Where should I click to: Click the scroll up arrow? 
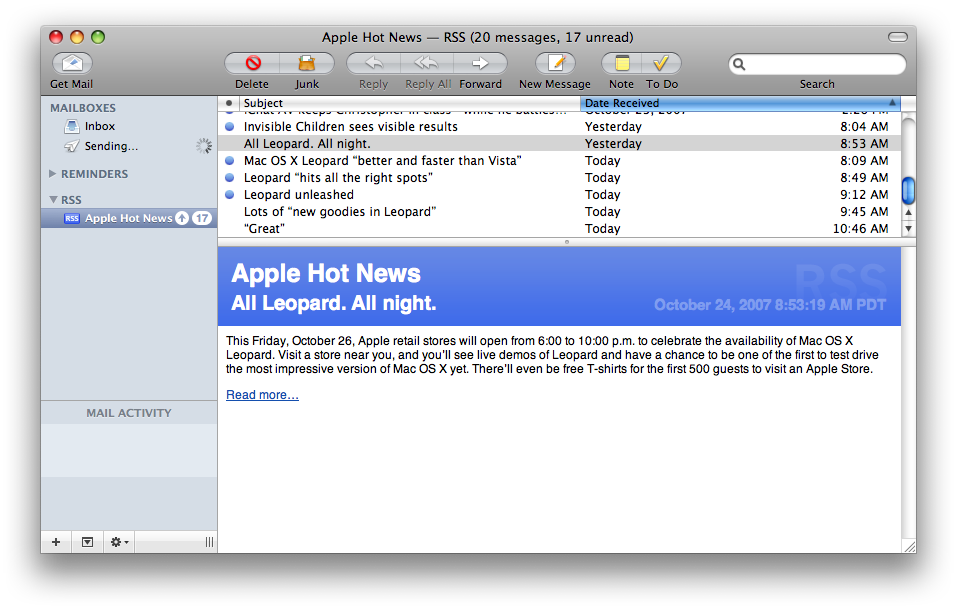tap(908, 212)
